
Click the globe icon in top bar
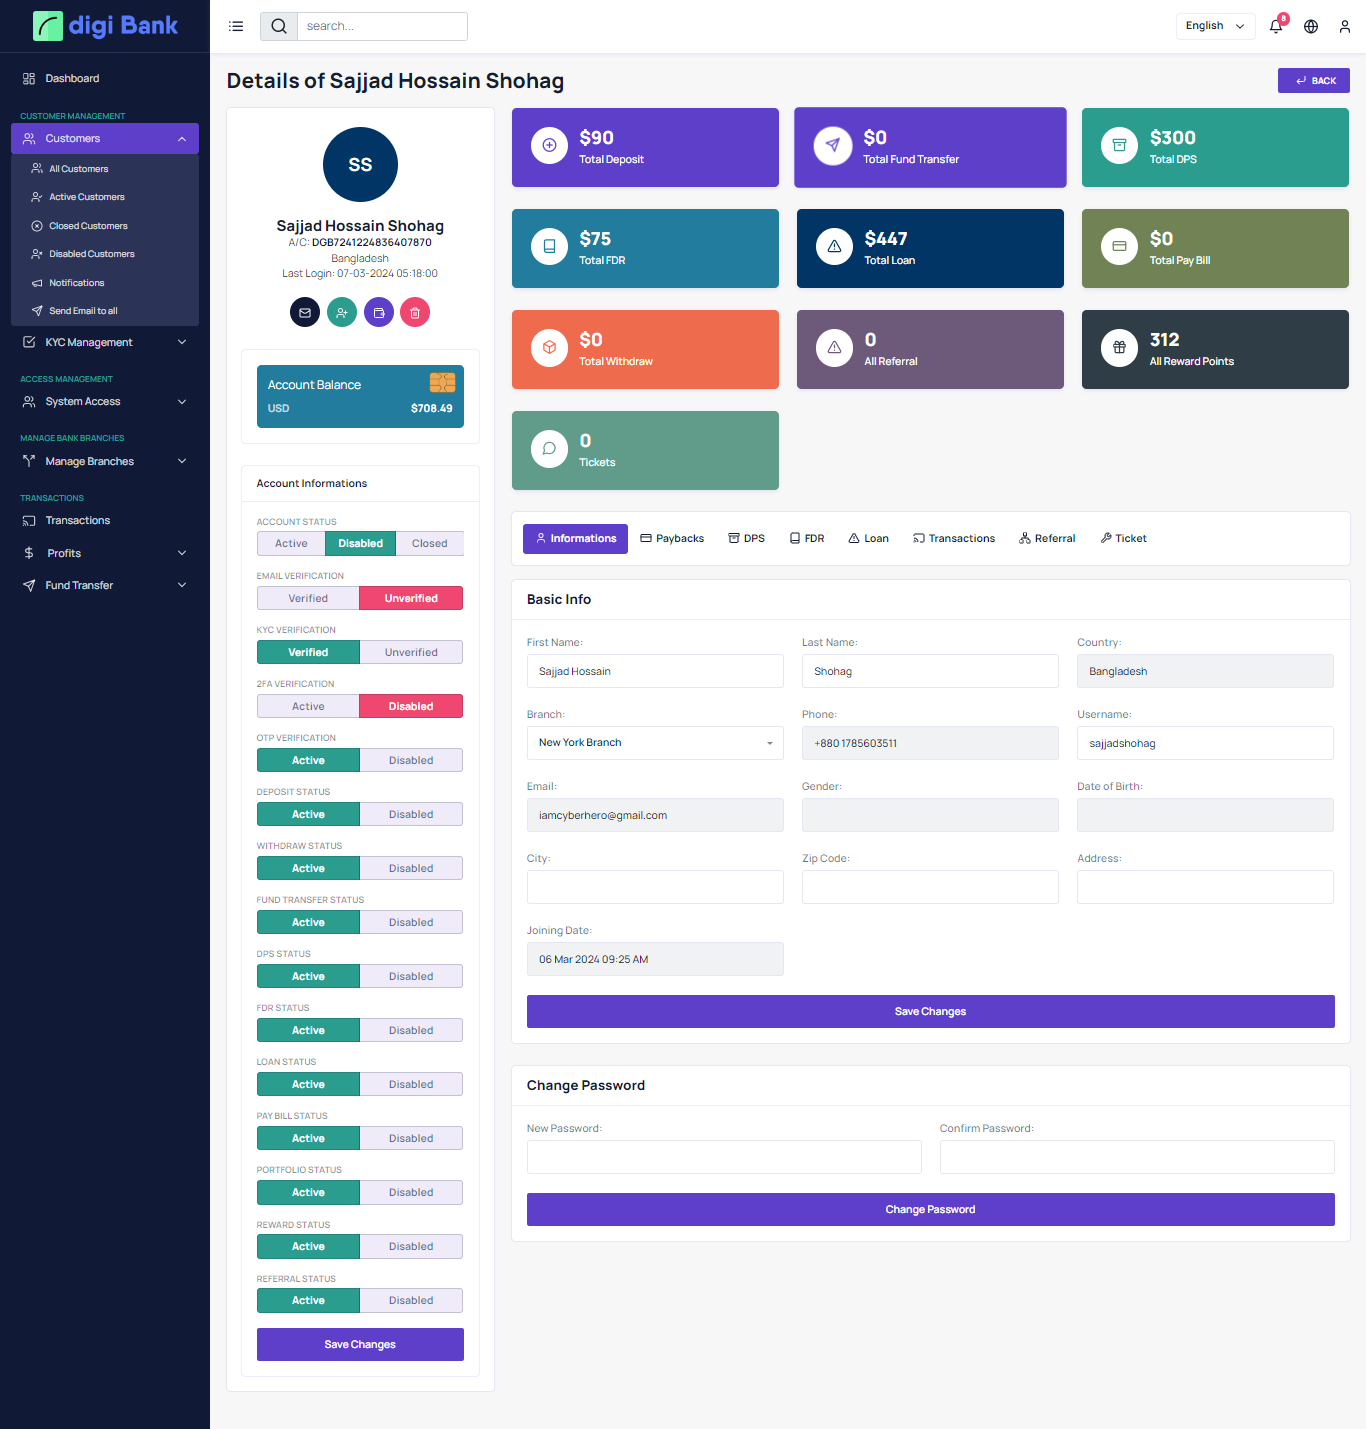1311,27
